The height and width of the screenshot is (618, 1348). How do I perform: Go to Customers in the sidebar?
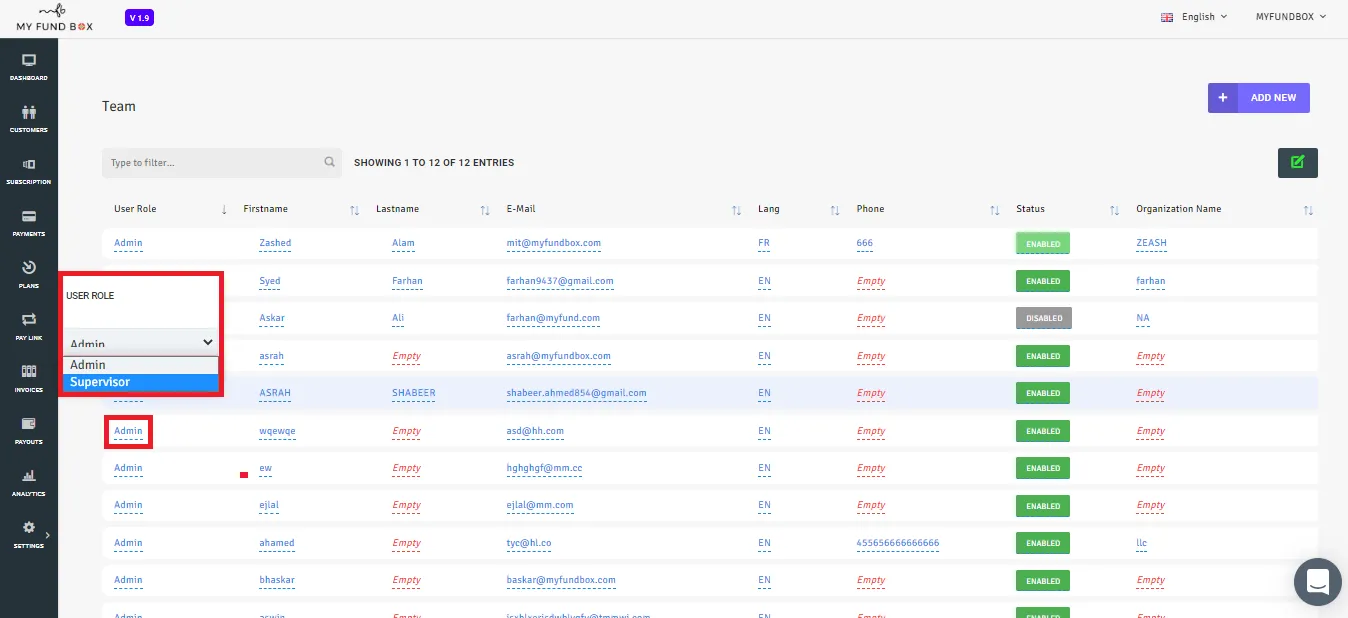click(29, 113)
